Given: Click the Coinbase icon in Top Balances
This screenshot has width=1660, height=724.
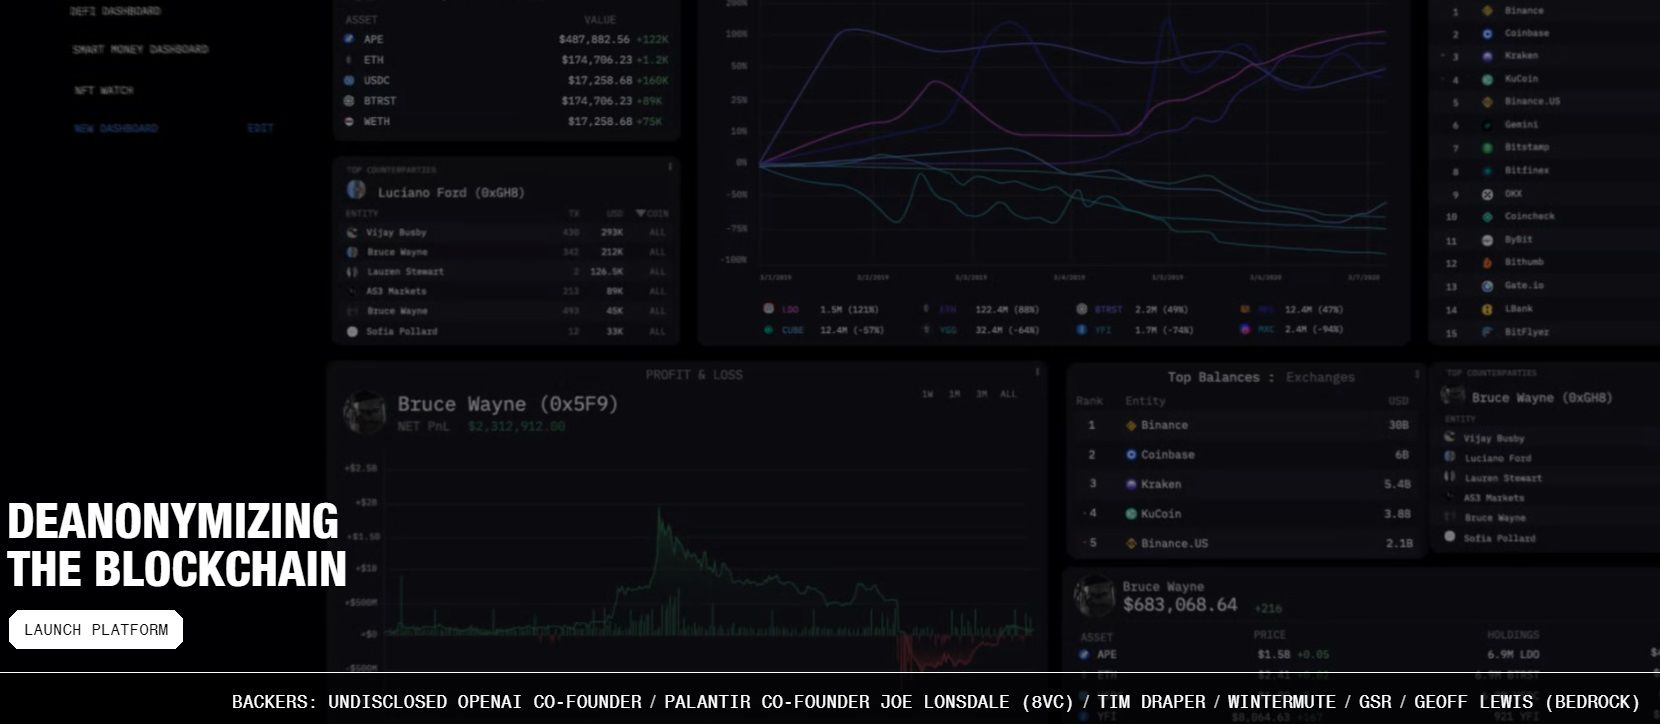Looking at the screenshot, I should click(x=1131, y=454).
